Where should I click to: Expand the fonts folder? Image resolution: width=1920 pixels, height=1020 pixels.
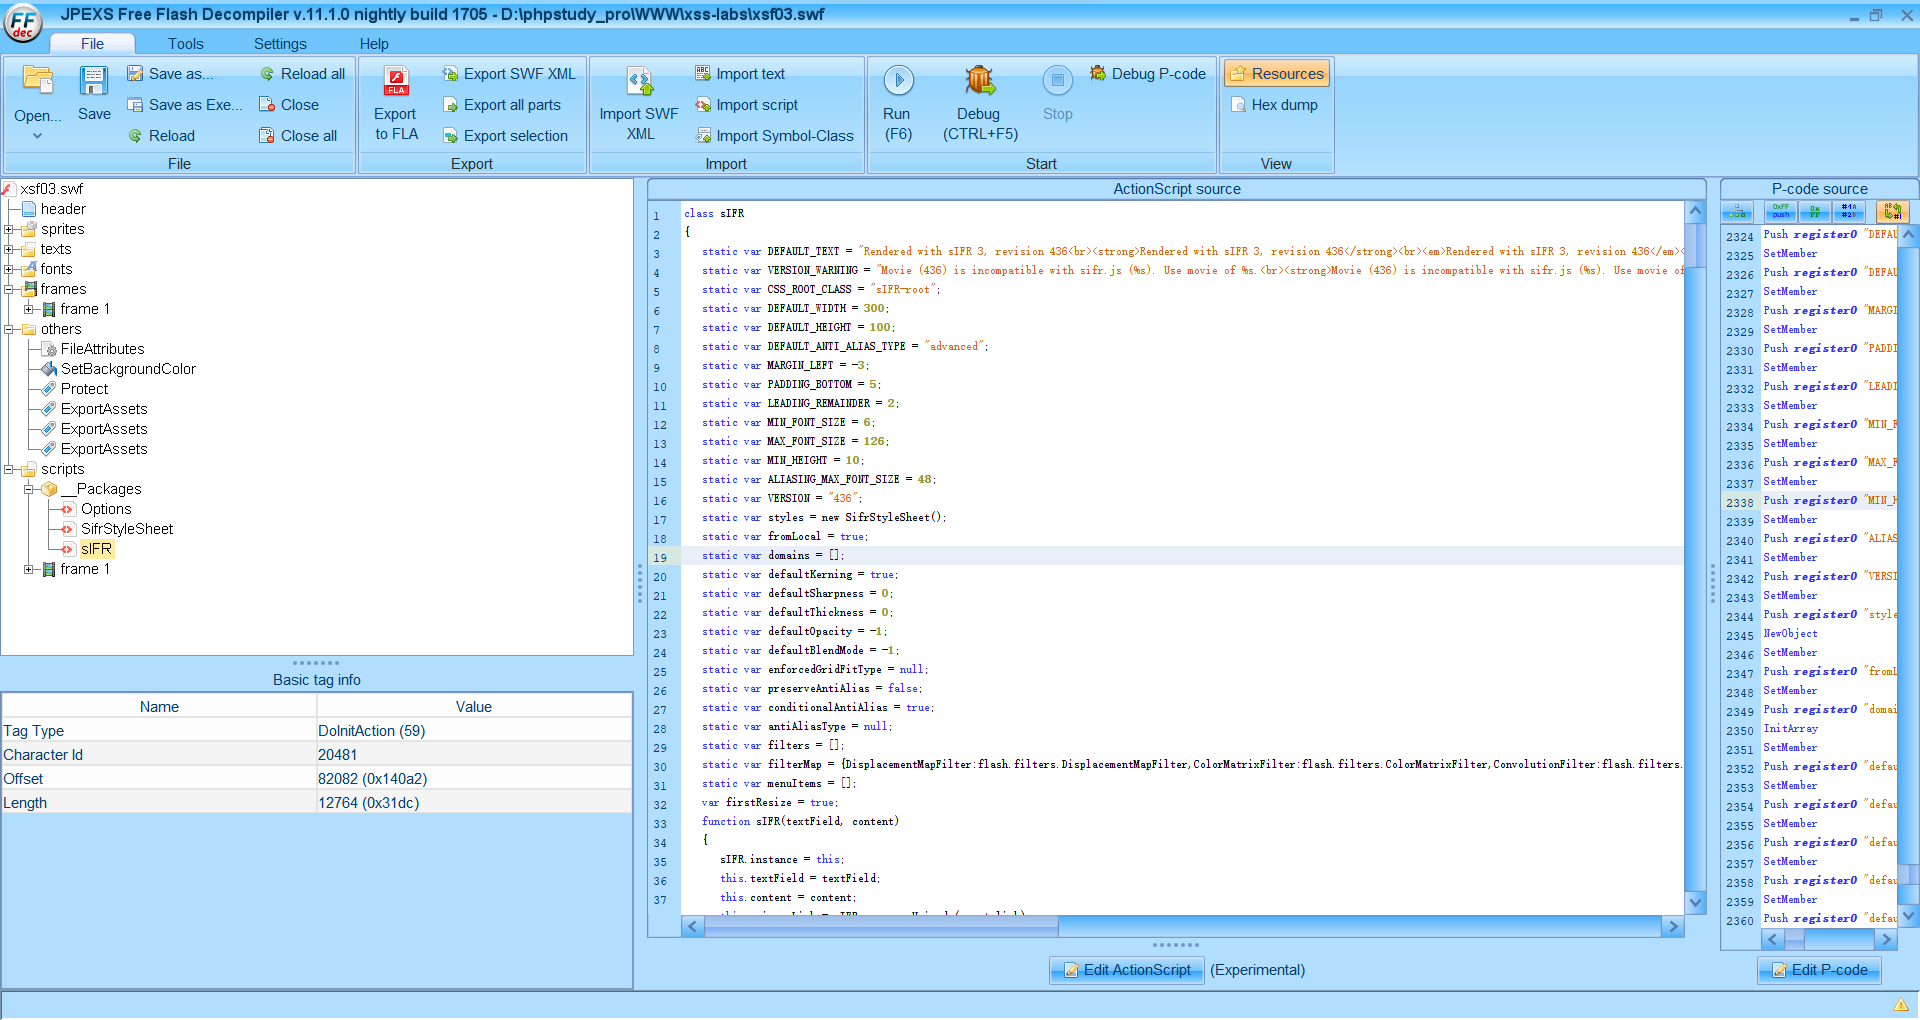pos(9,269)
